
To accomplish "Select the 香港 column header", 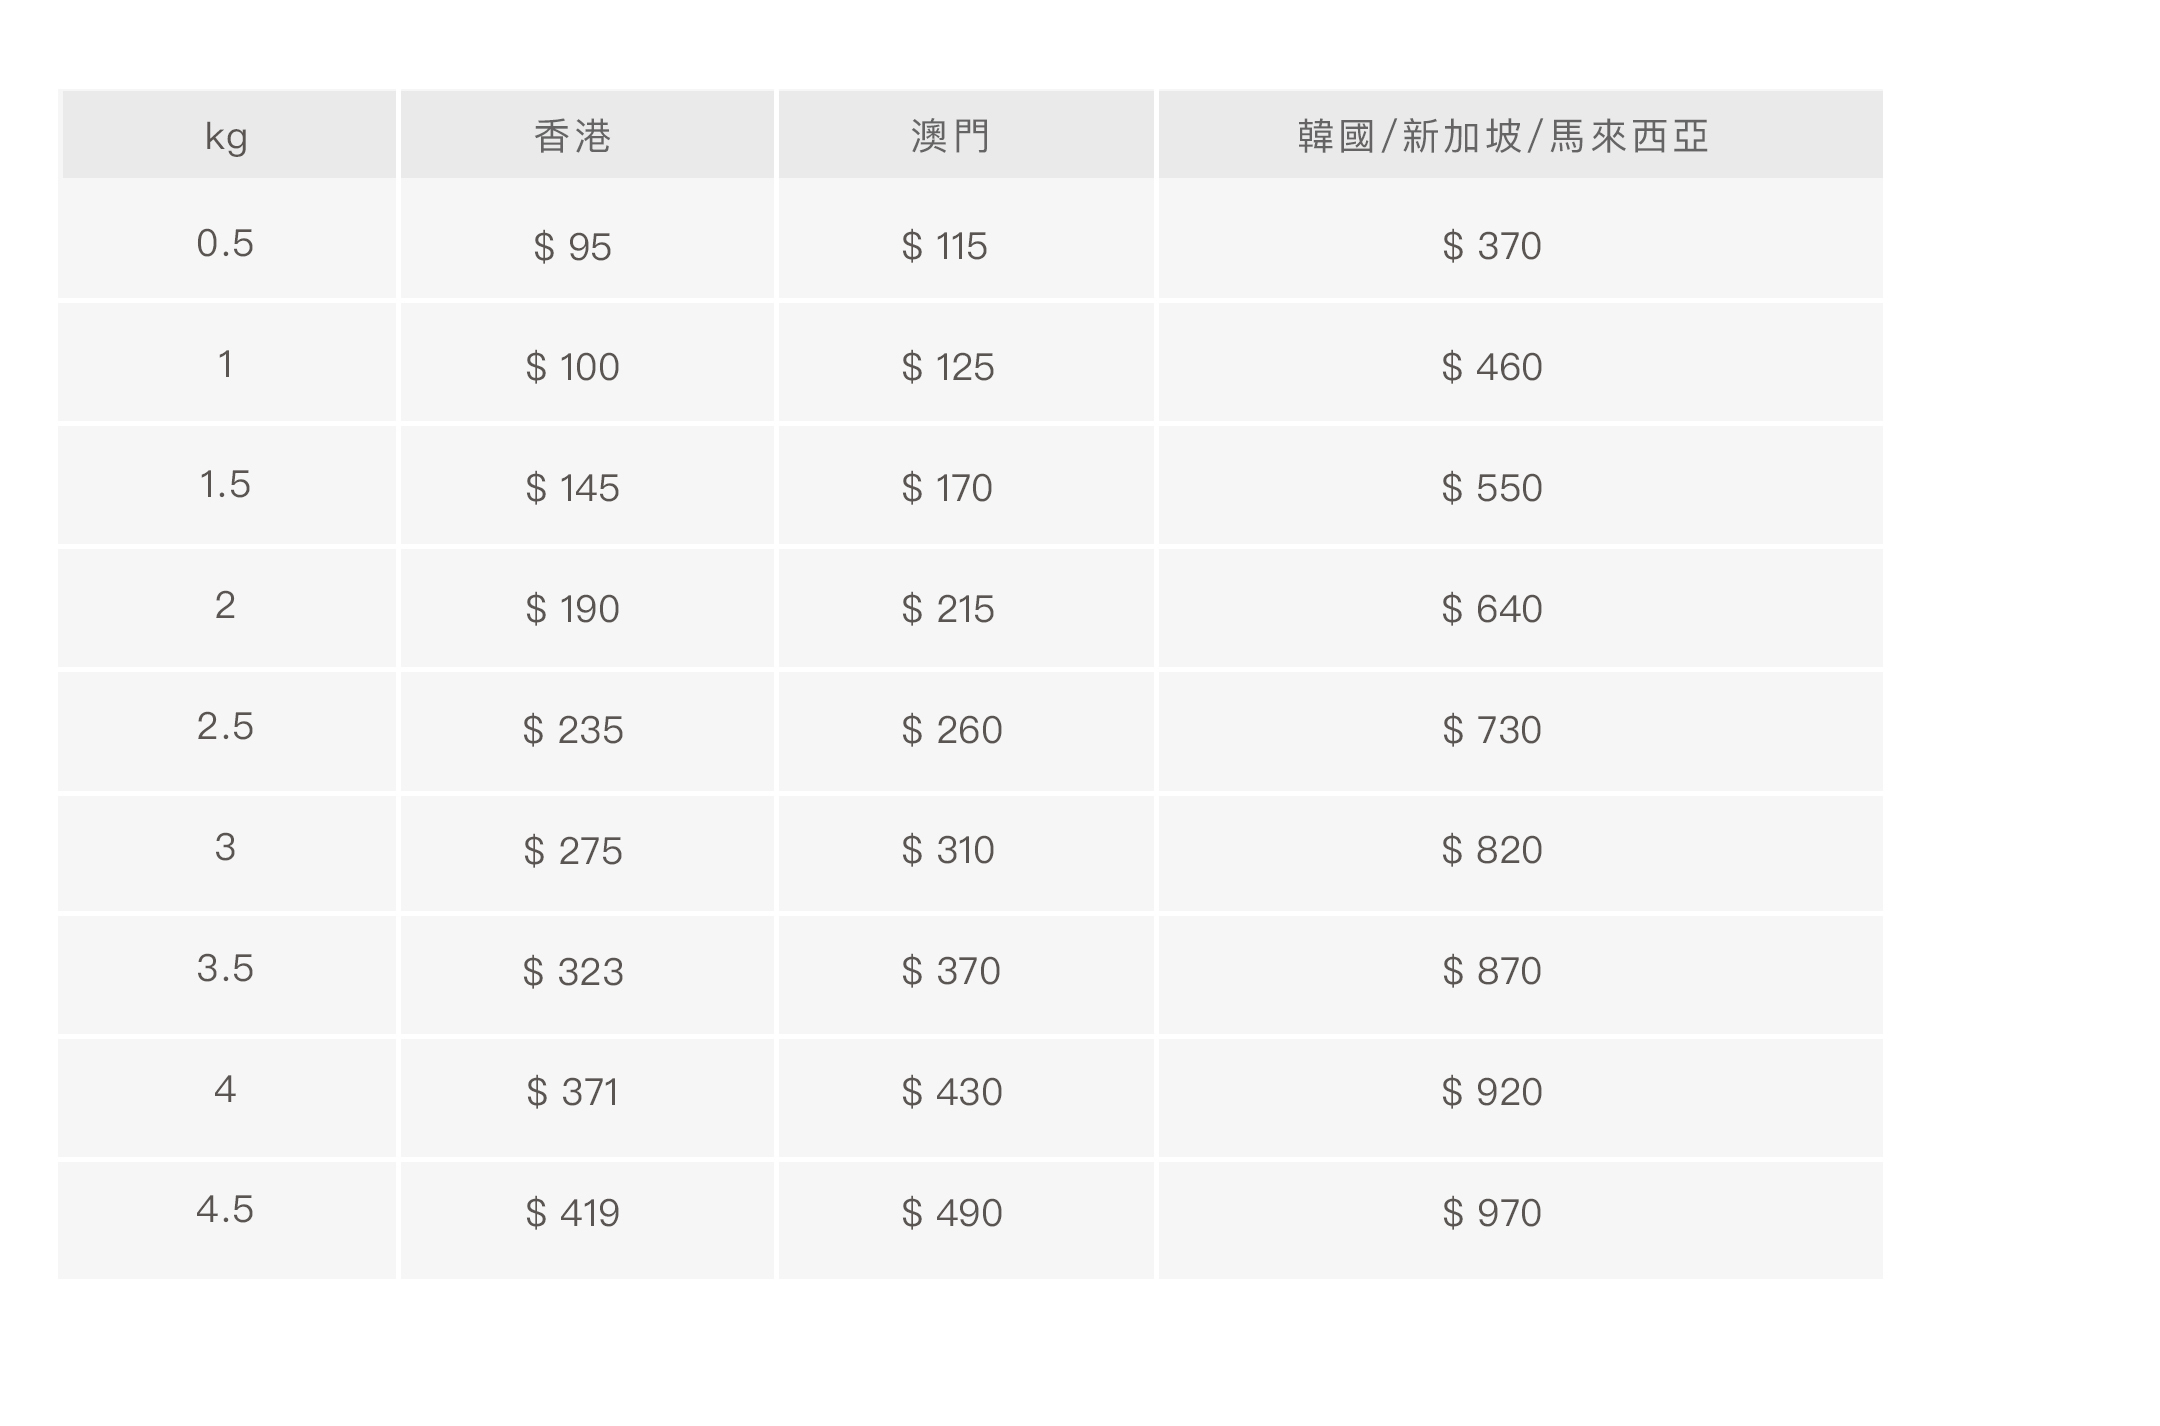I will point(572,136).
